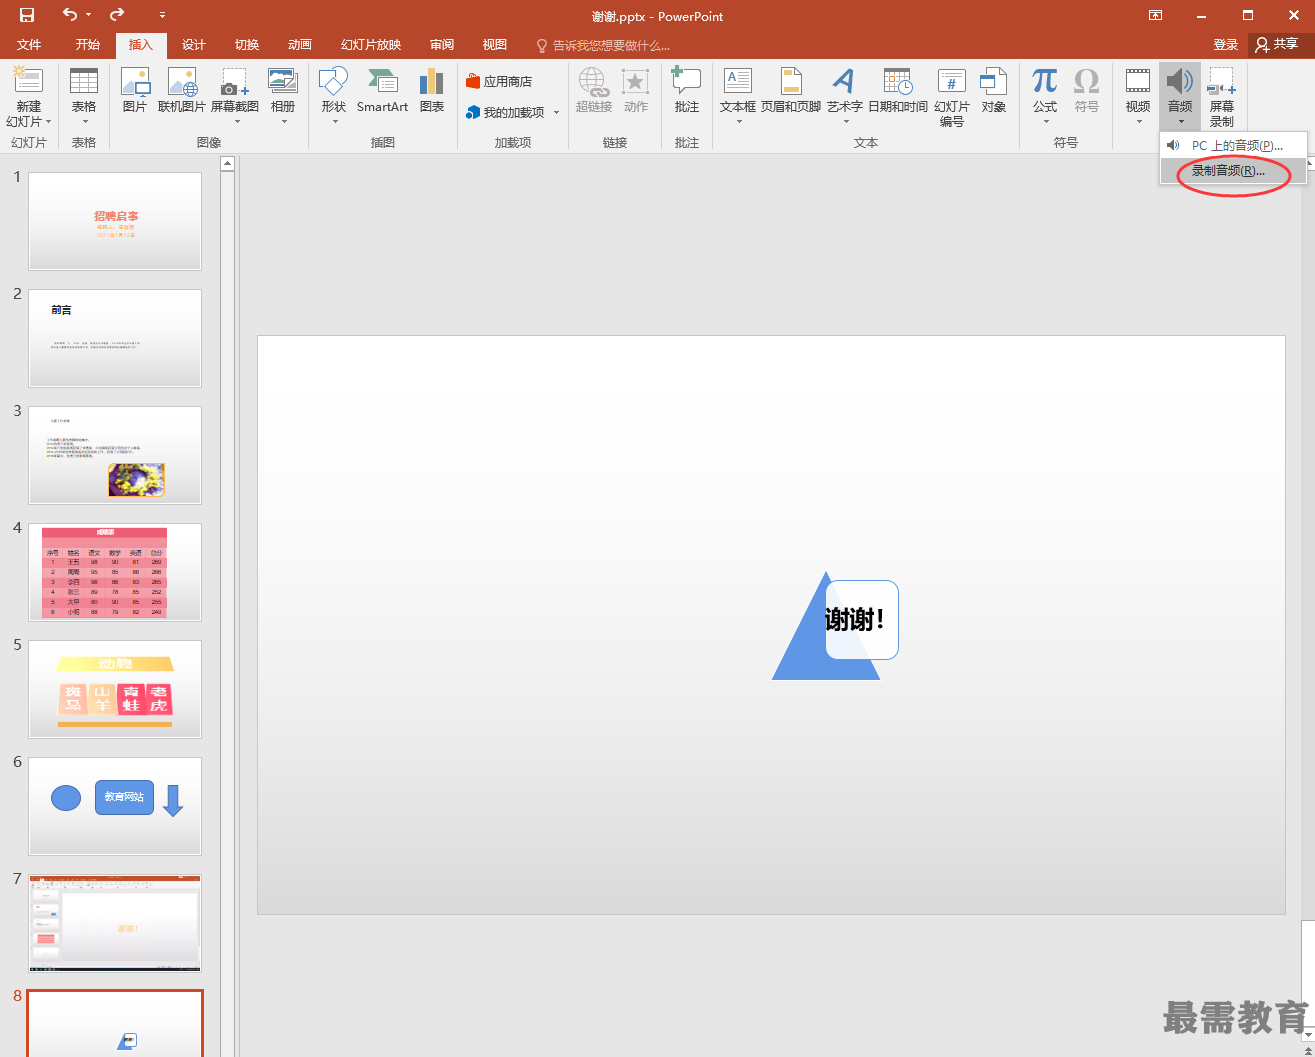Insert date and time
The width and height of the screenshot is (1315, 1057).
(x=898, y=90)
